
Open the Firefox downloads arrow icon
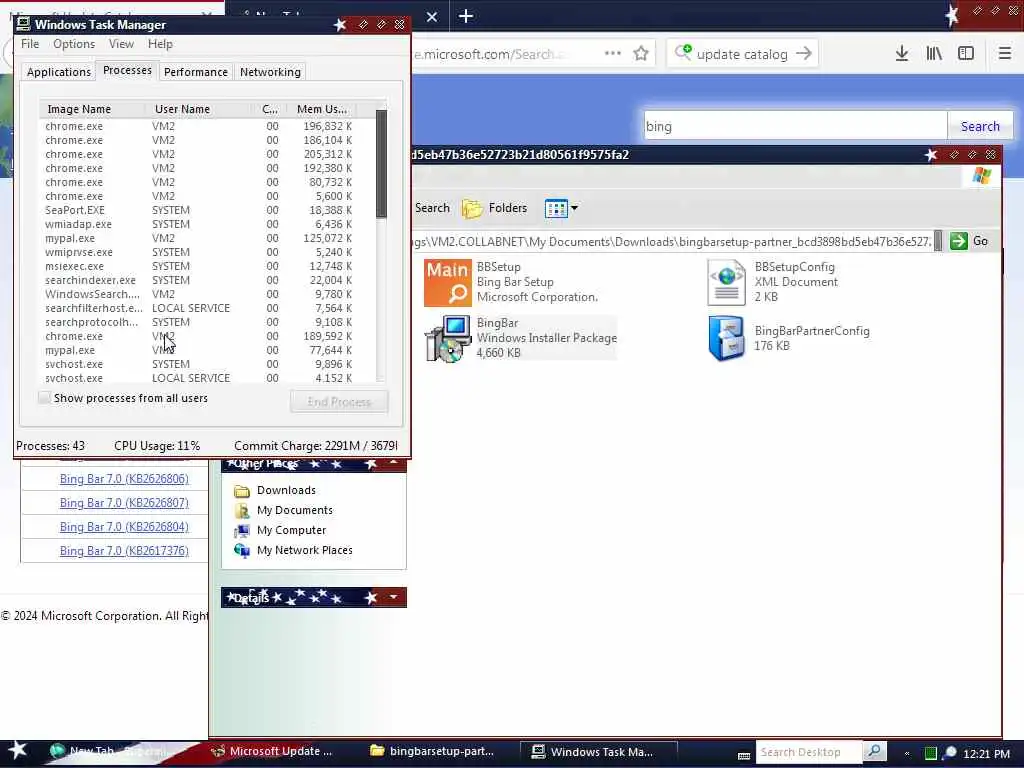point(902,54)
